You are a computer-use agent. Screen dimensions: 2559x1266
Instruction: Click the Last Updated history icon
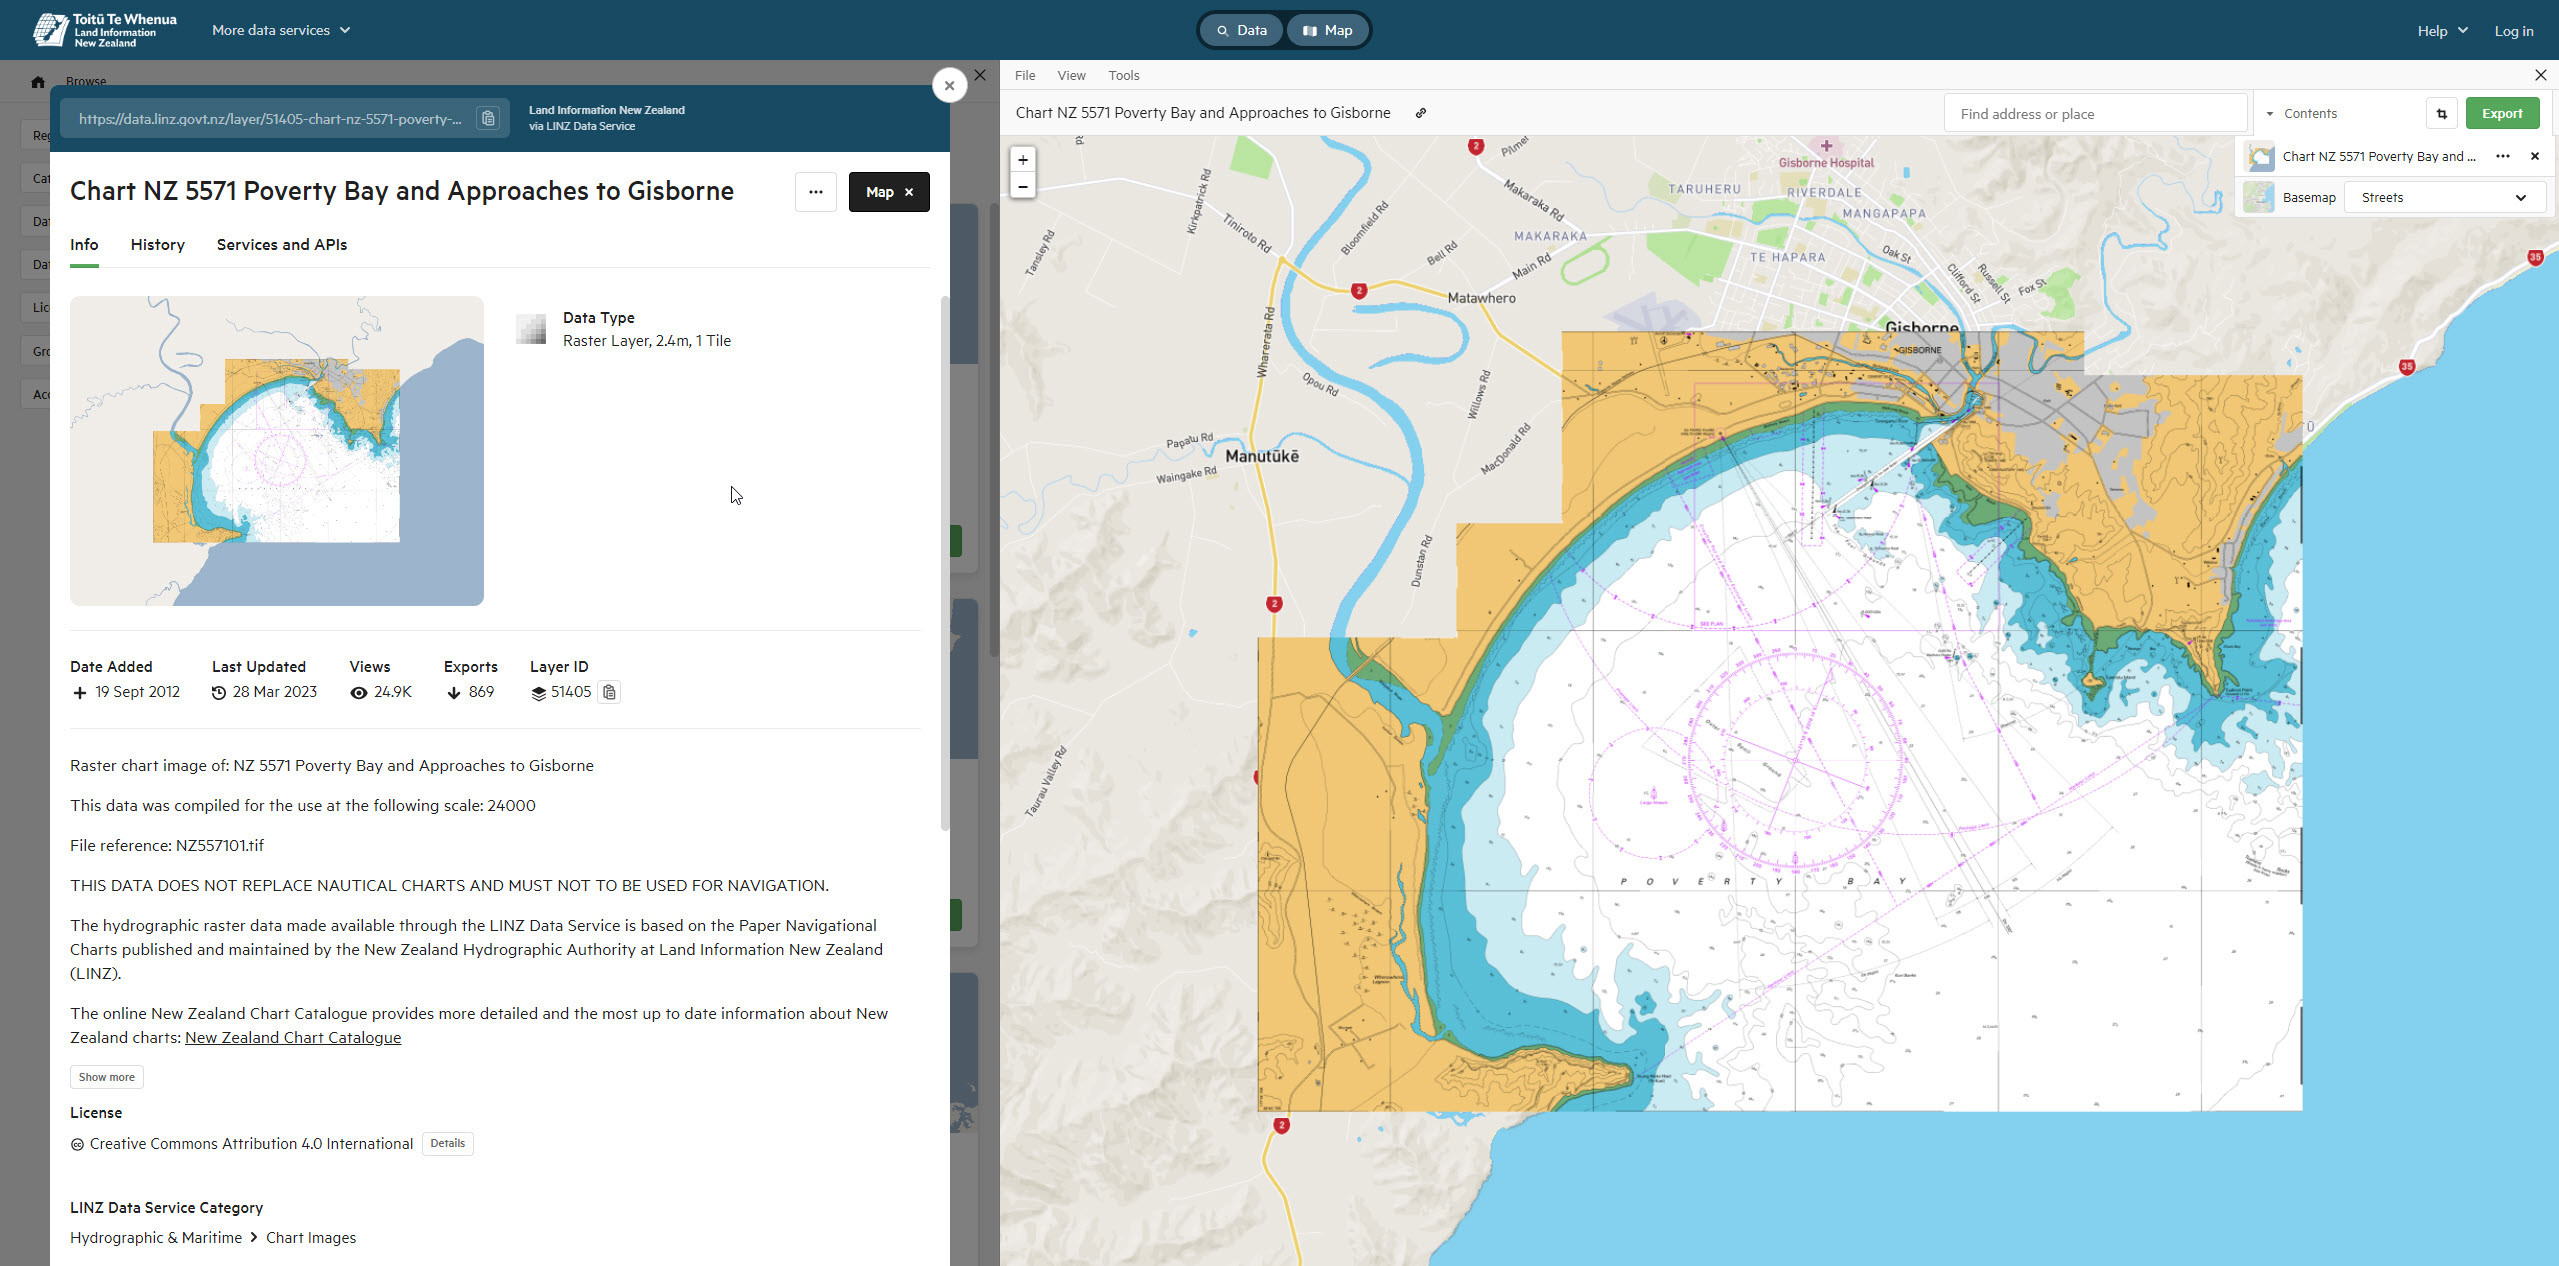tap(219, 693)
